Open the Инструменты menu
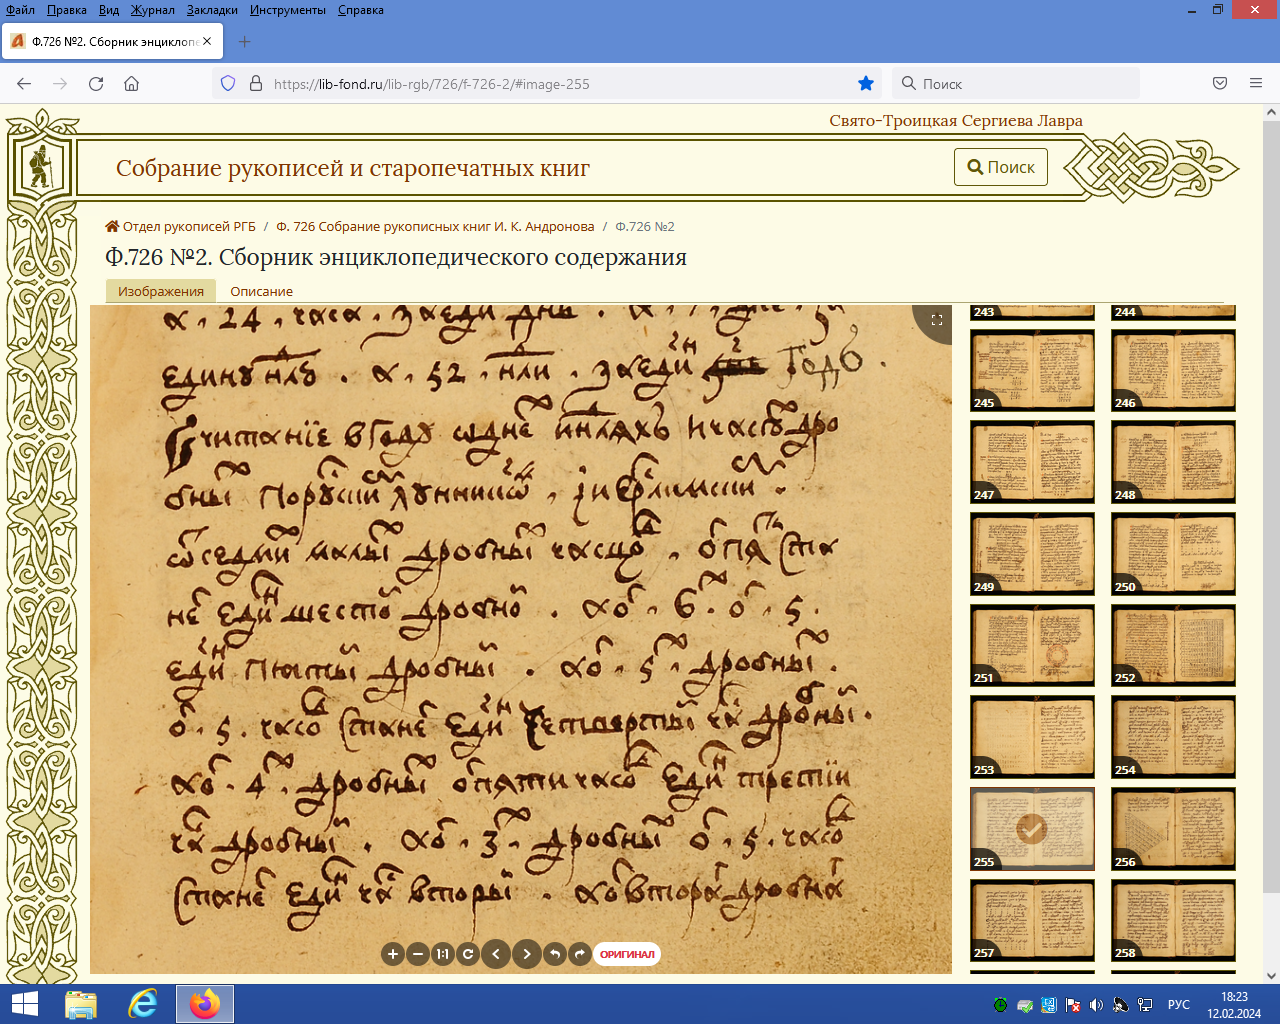This screenshot has width=1280, height=1024. [288, 10]
